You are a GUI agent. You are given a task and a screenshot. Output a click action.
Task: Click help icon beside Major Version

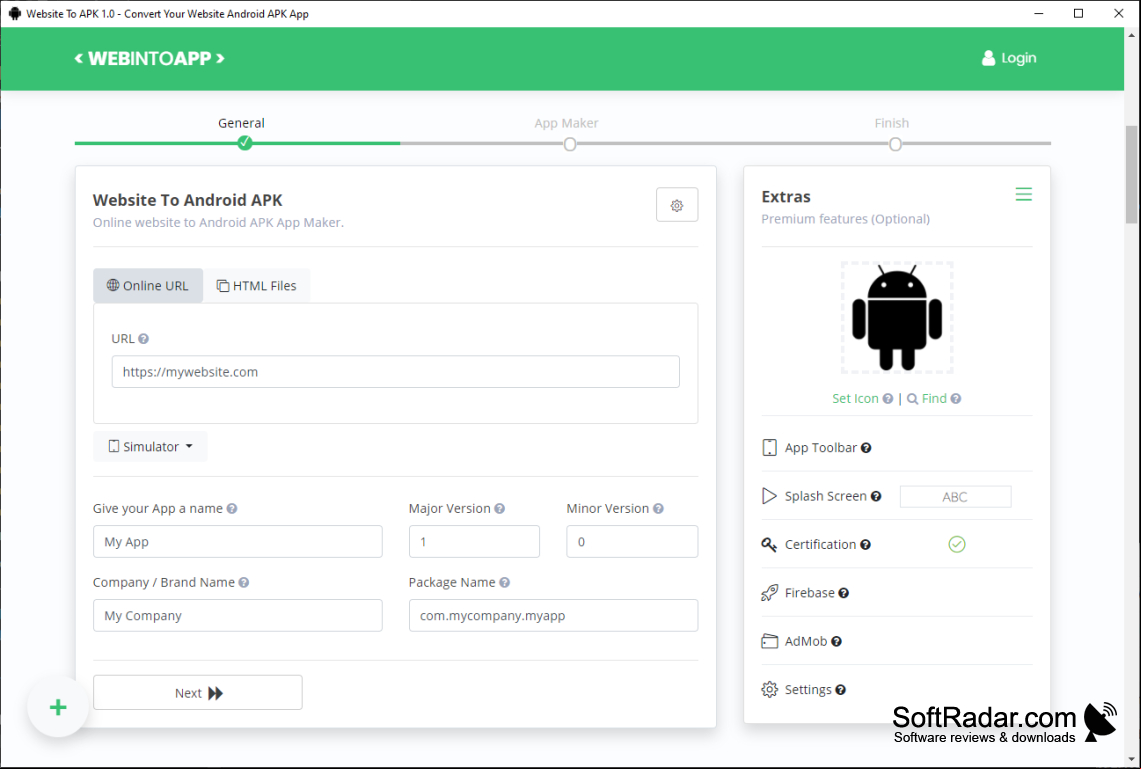[x=499, y=509]
